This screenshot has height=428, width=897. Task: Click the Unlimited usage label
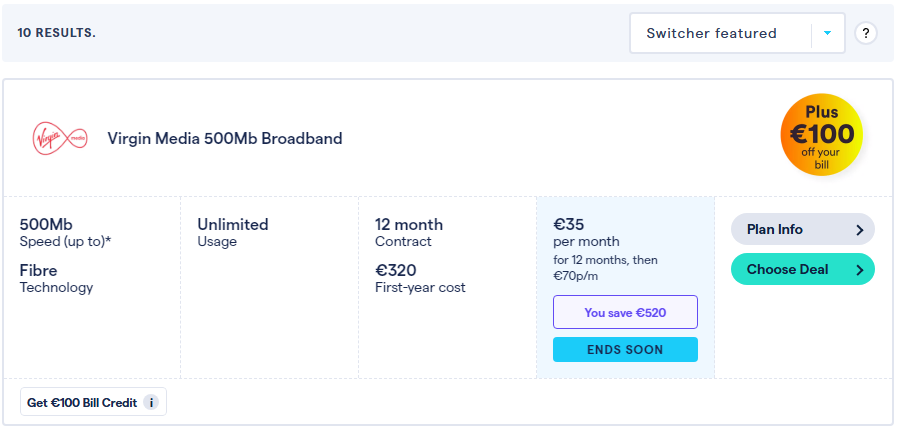coord(233,225)
